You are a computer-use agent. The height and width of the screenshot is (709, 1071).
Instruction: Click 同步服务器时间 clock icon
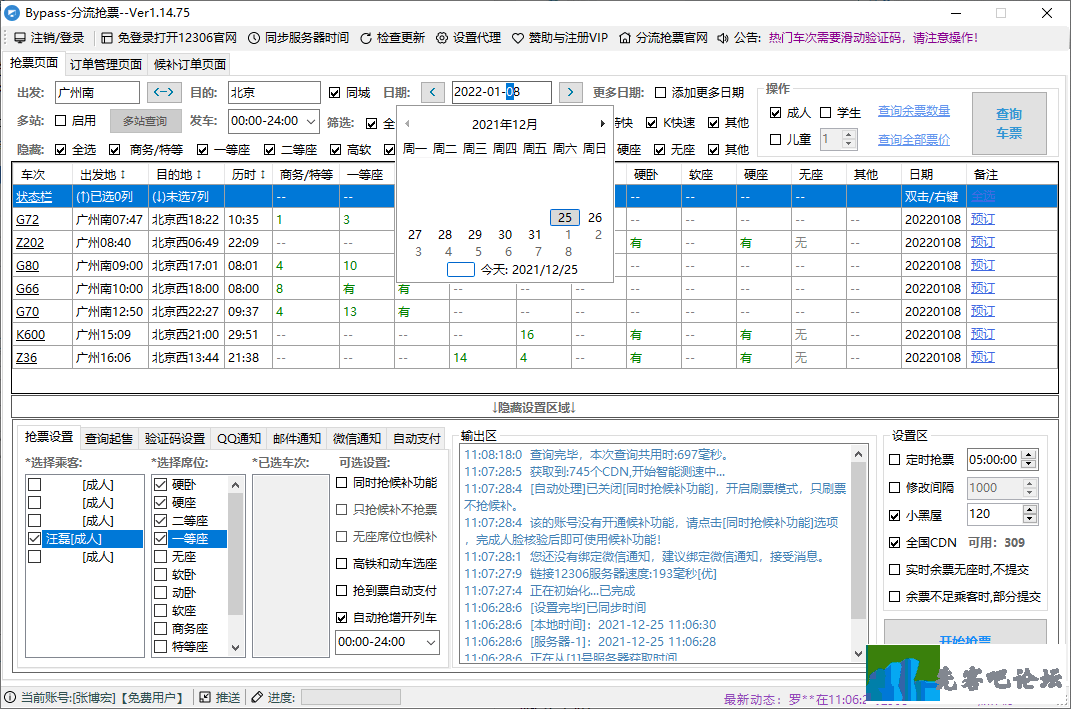coord(254,38)
